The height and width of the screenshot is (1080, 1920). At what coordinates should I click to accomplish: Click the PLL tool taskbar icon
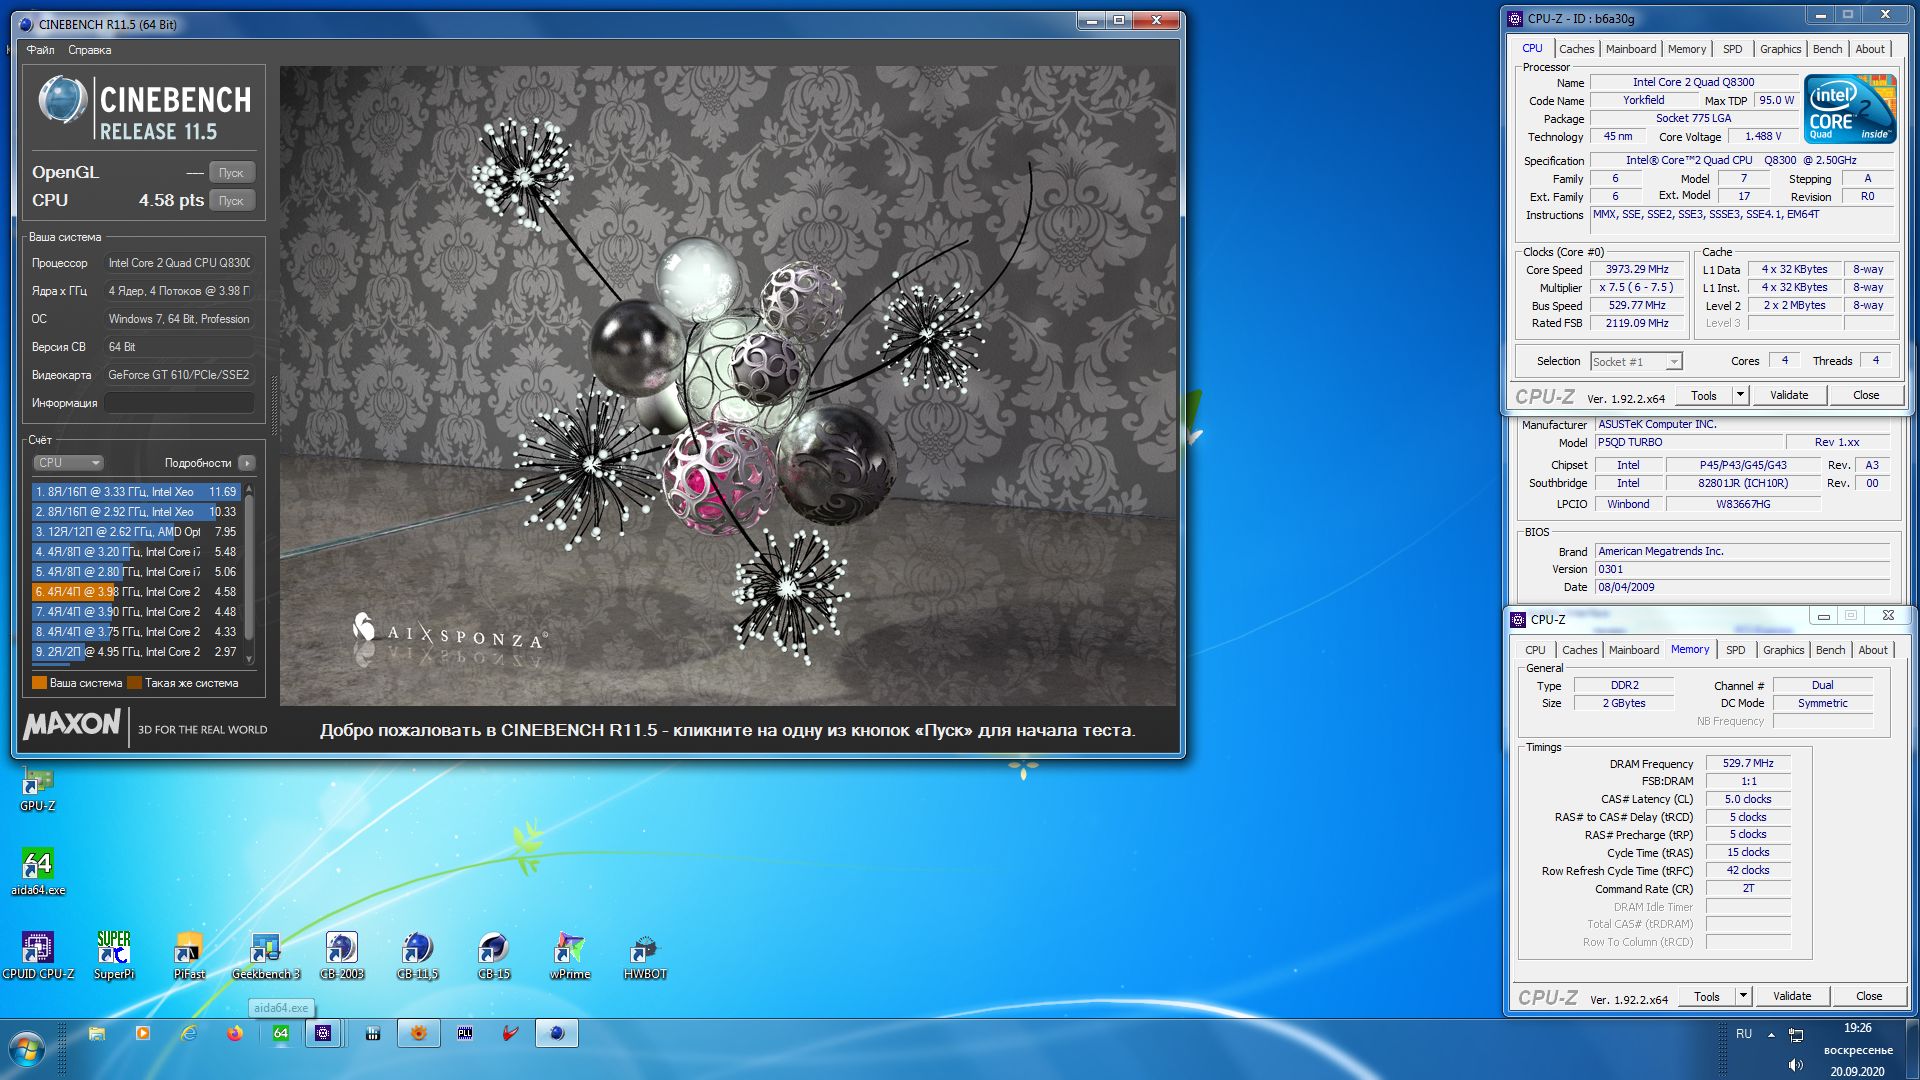click(465, 1034)
